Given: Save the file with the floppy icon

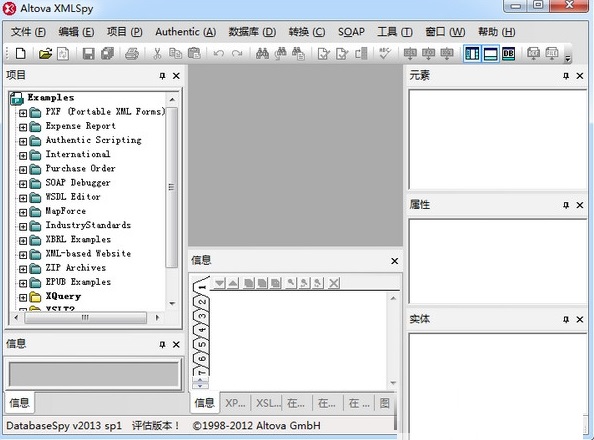Looking at the screenshot, I should (x=88, y=53).
